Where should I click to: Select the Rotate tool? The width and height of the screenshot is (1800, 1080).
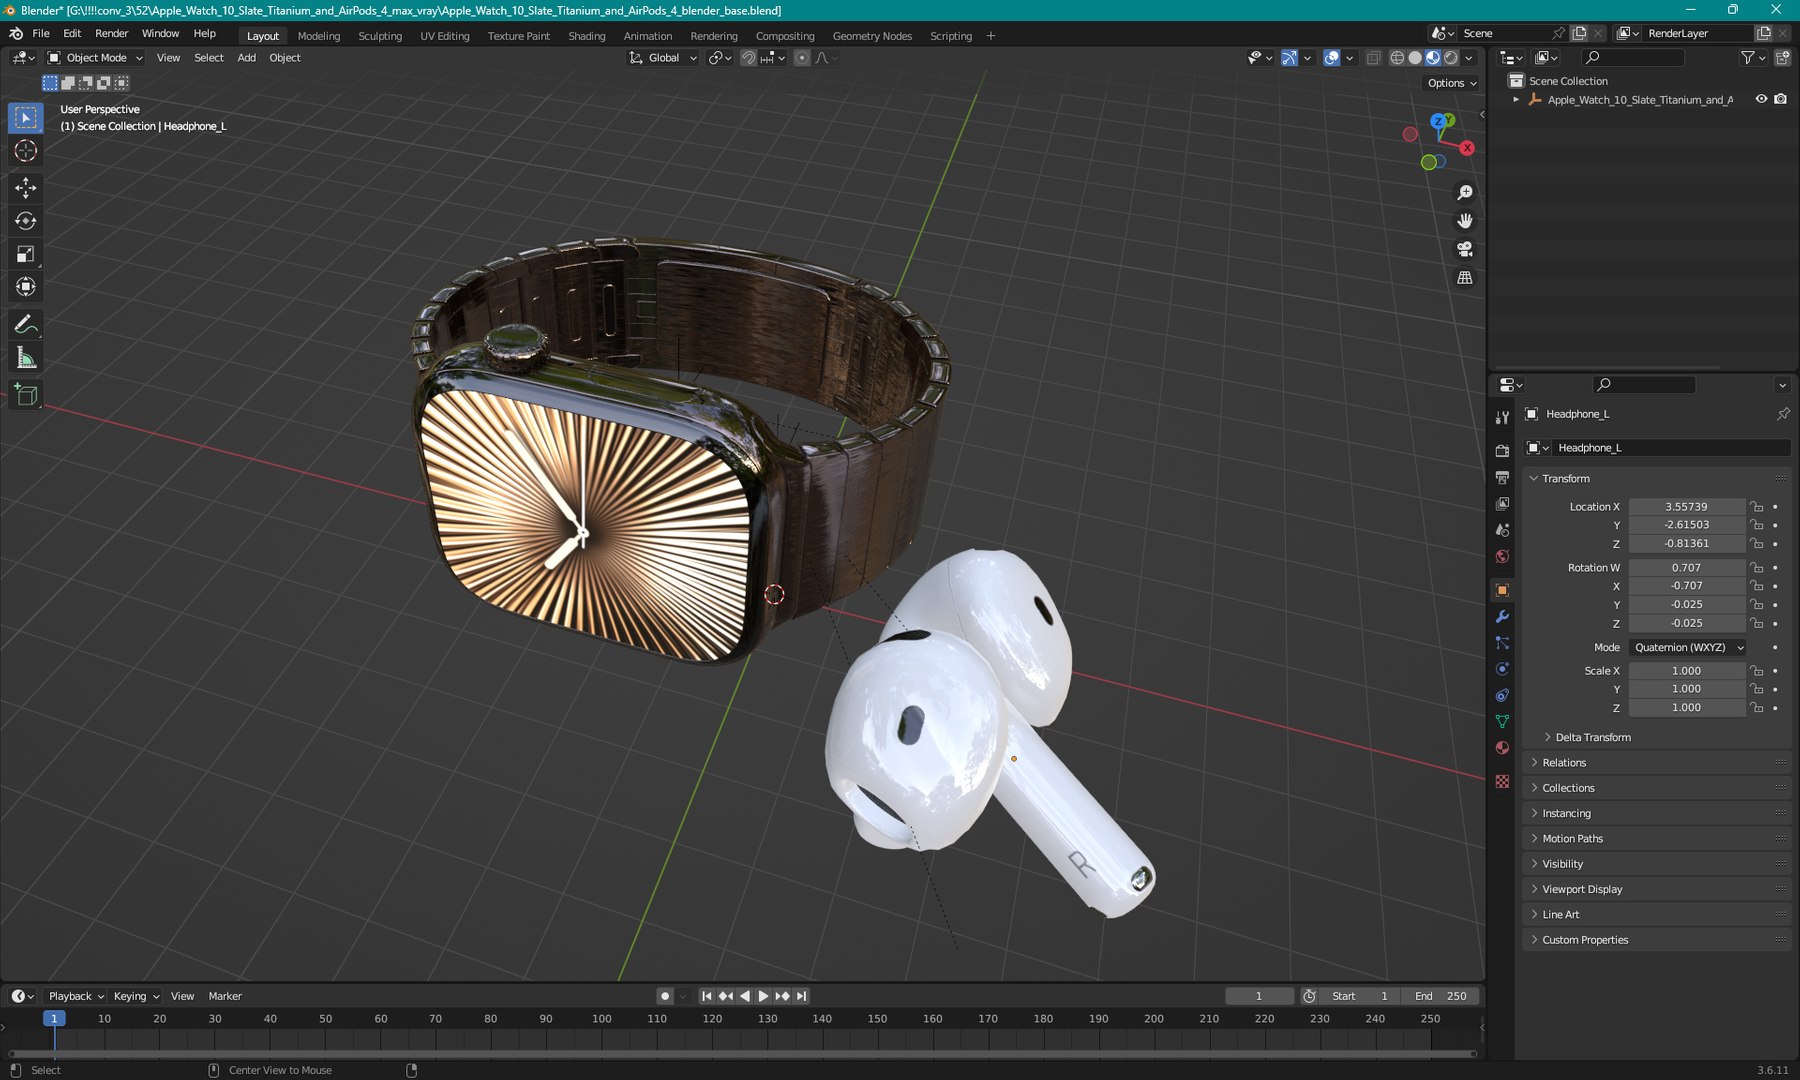pyautogui.click(x=26, y=221)
